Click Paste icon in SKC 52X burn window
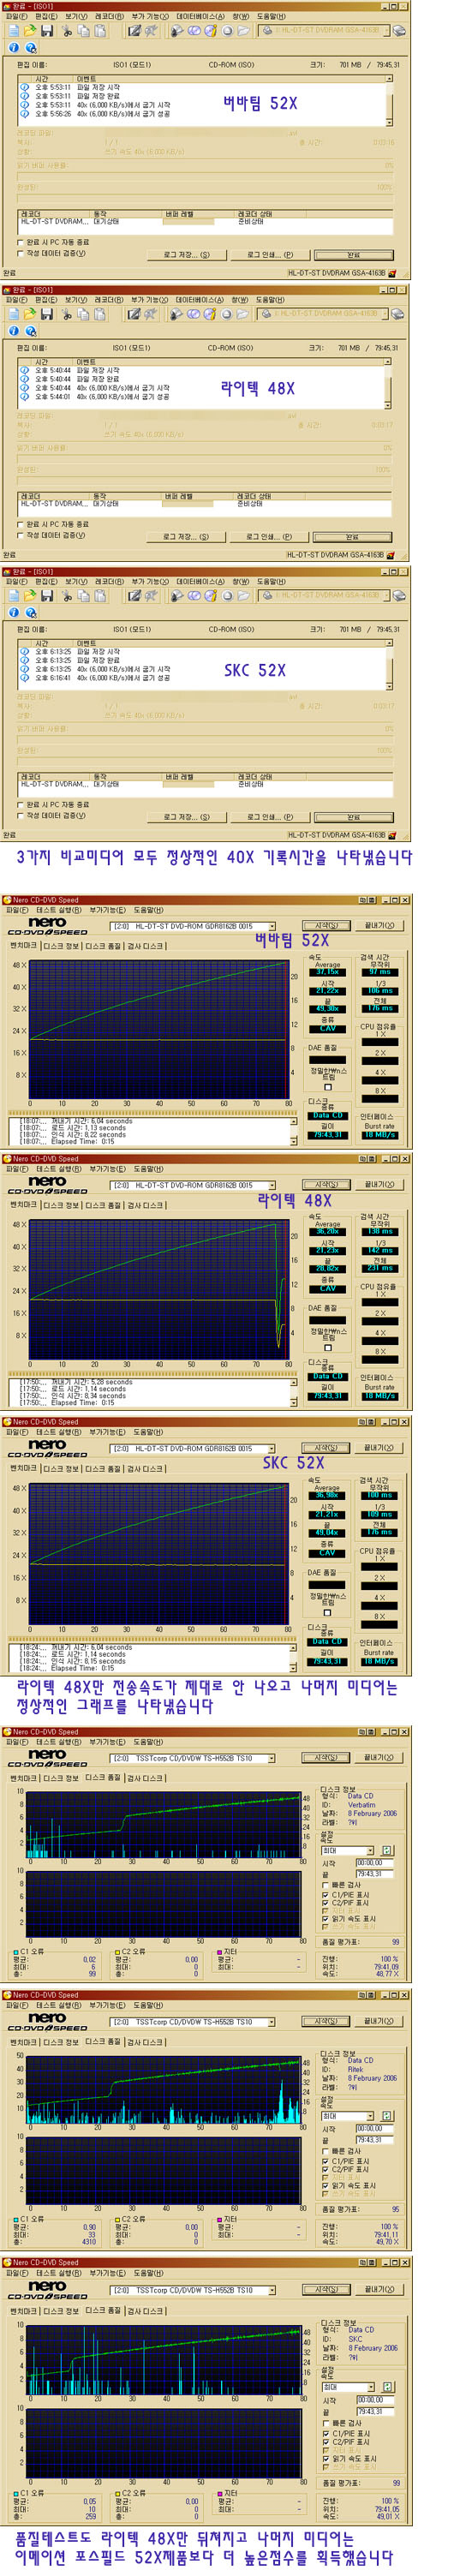Screen dimensions: 454x2576 click(100, 596)
